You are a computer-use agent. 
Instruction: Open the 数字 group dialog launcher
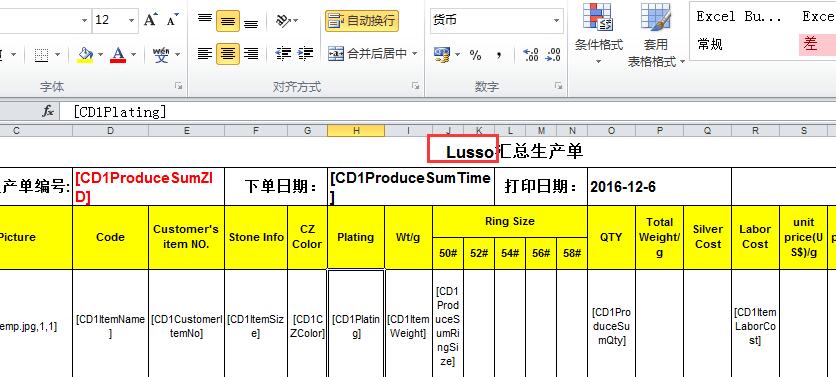(x=558, y=86)
